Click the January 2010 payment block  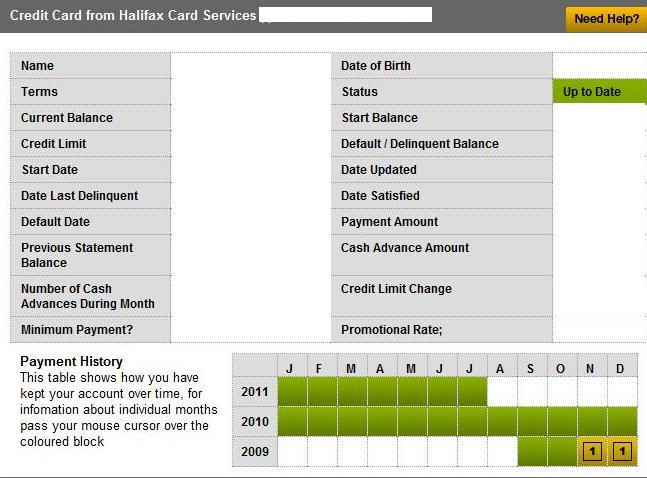pos(291,421)
